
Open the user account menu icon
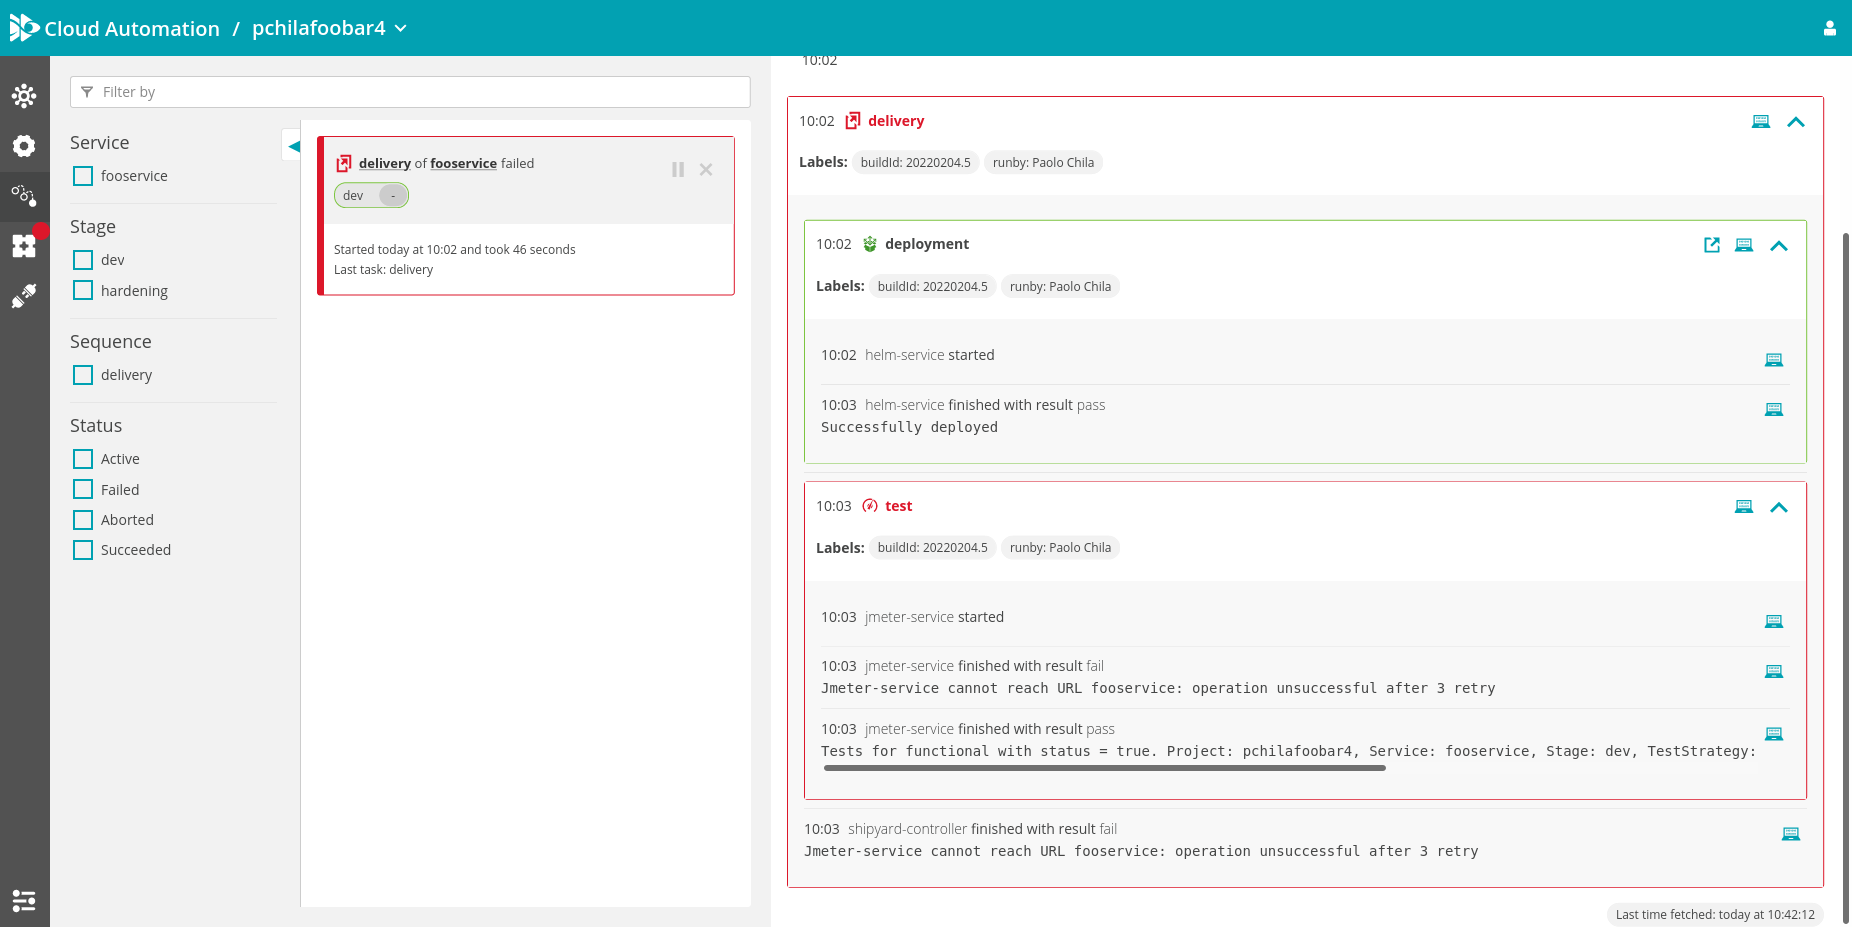pyautogui.click(x=1829, y=28)
